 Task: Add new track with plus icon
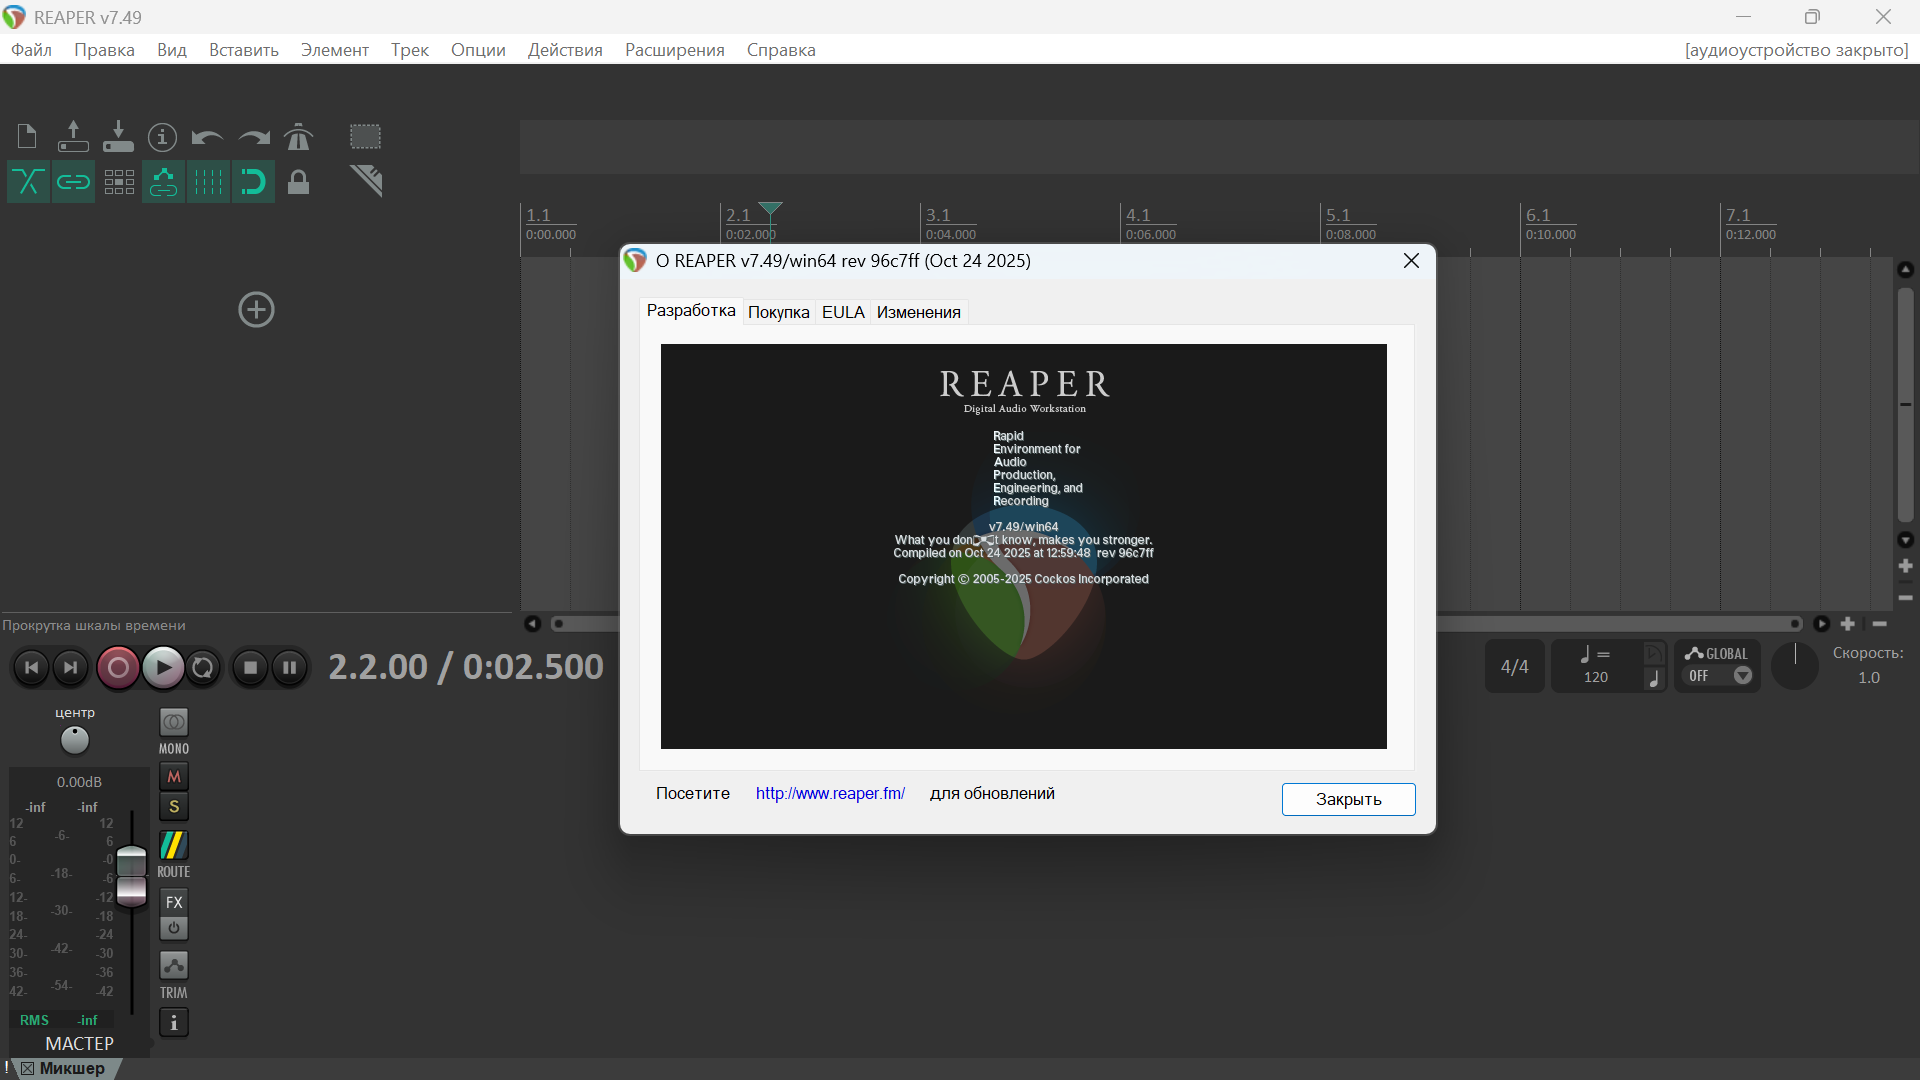pos(256,310)
